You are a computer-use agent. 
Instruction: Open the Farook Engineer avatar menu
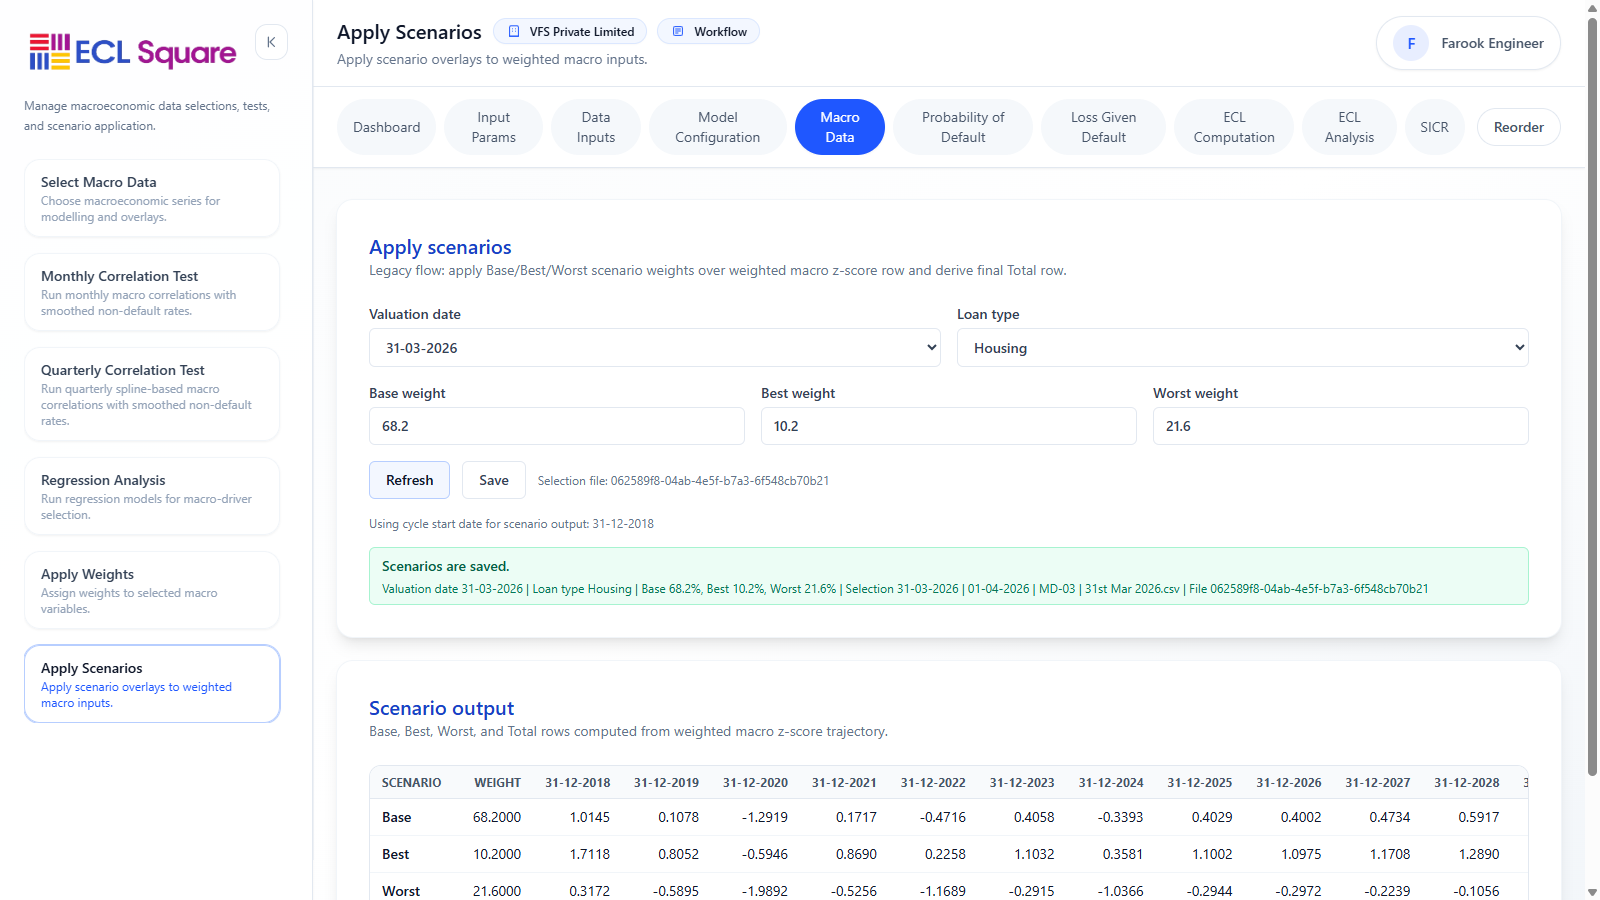(x=1411, y=43)
